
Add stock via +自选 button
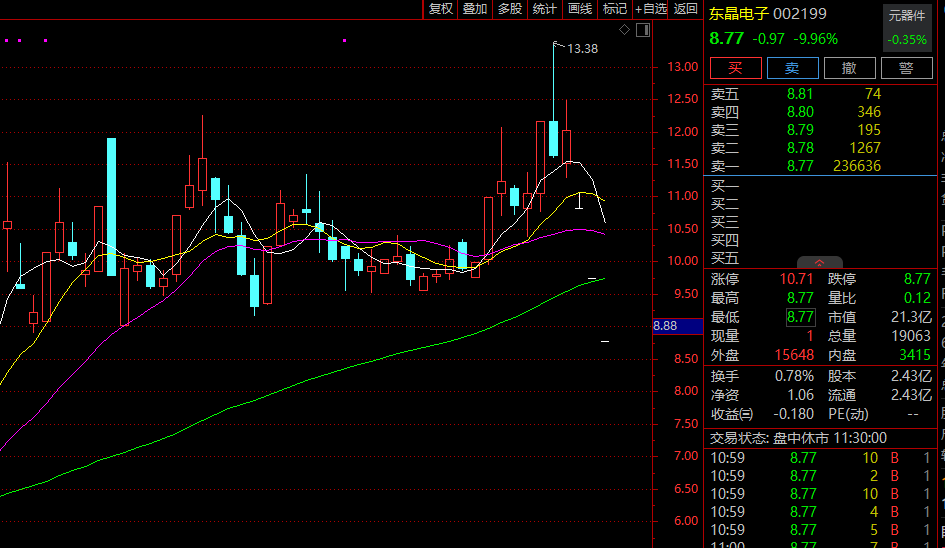click(651, 9)
